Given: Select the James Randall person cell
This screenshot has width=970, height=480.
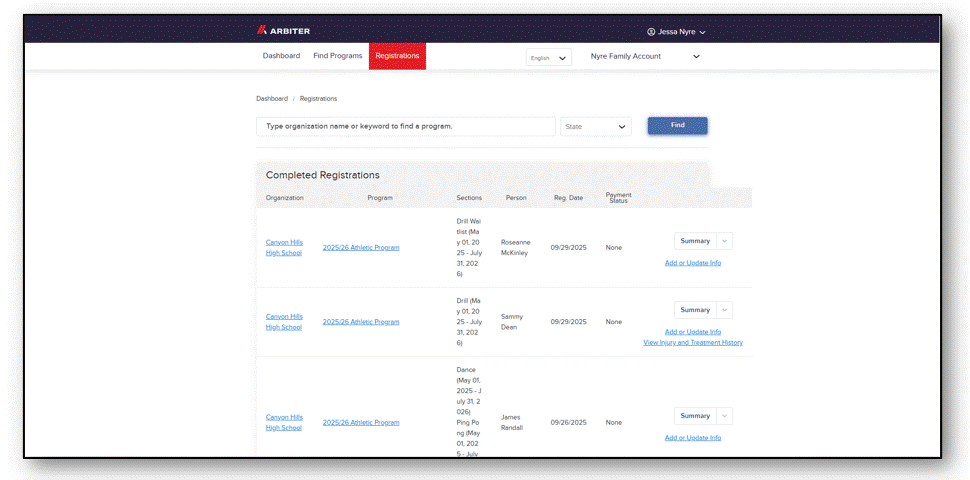Looking at the screenshot, I should click(x=511, y=422).
